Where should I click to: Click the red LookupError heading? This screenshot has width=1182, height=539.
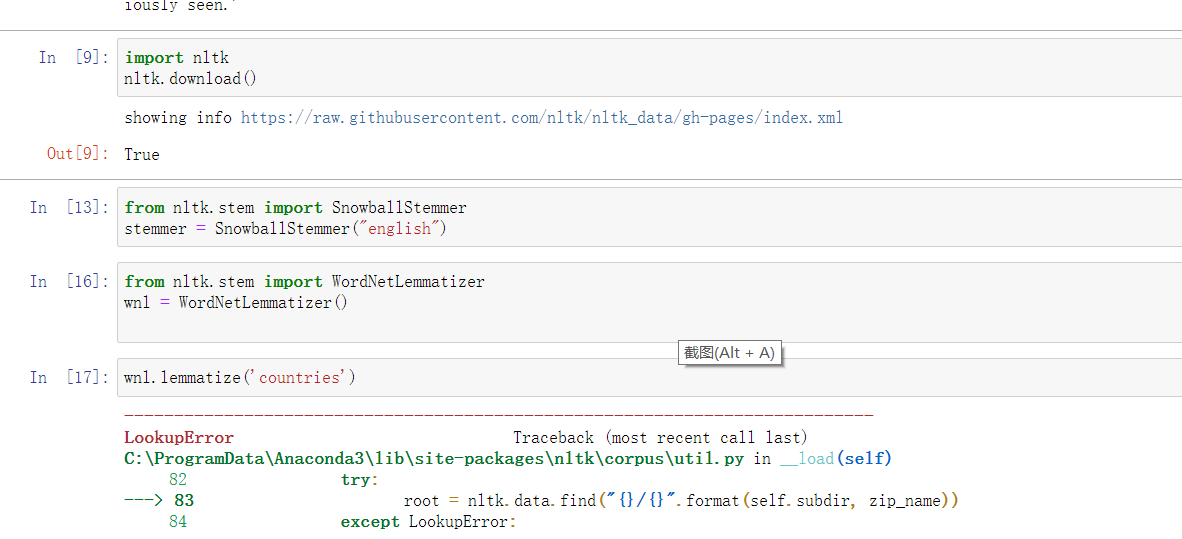click(179, 438)
